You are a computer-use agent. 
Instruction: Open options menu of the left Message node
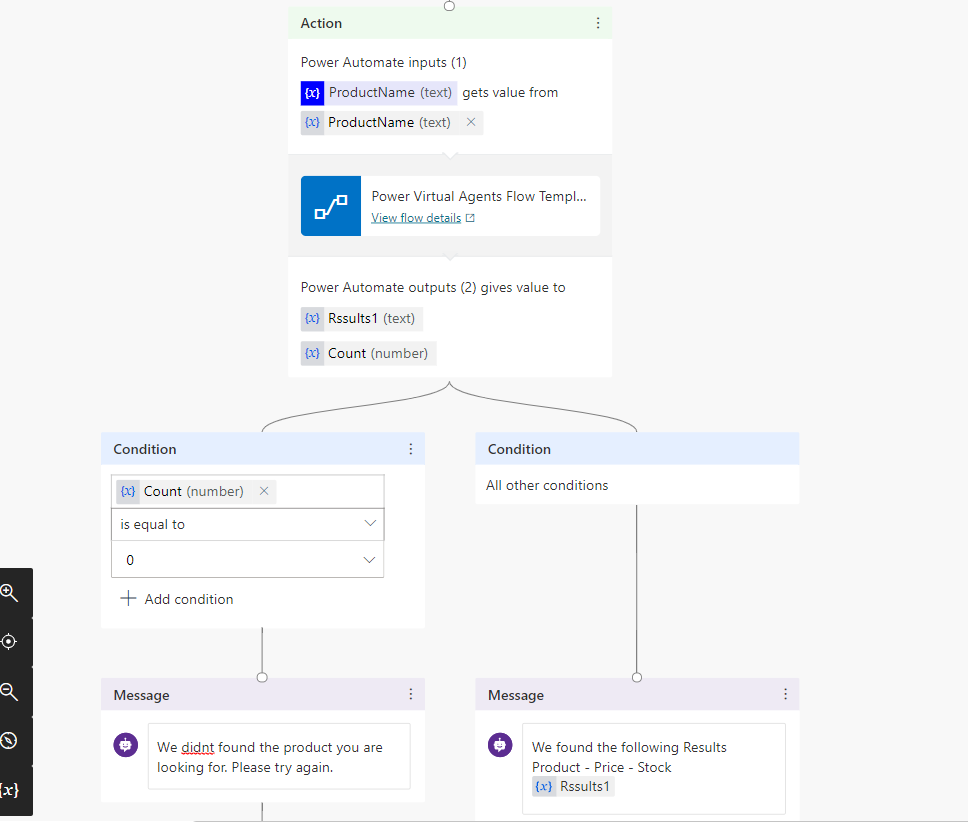coord(410,695)
